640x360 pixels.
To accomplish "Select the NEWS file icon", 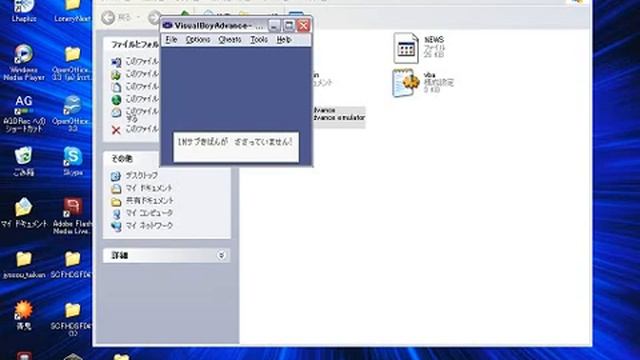I will pyautogui.click(x=406, y=48).
